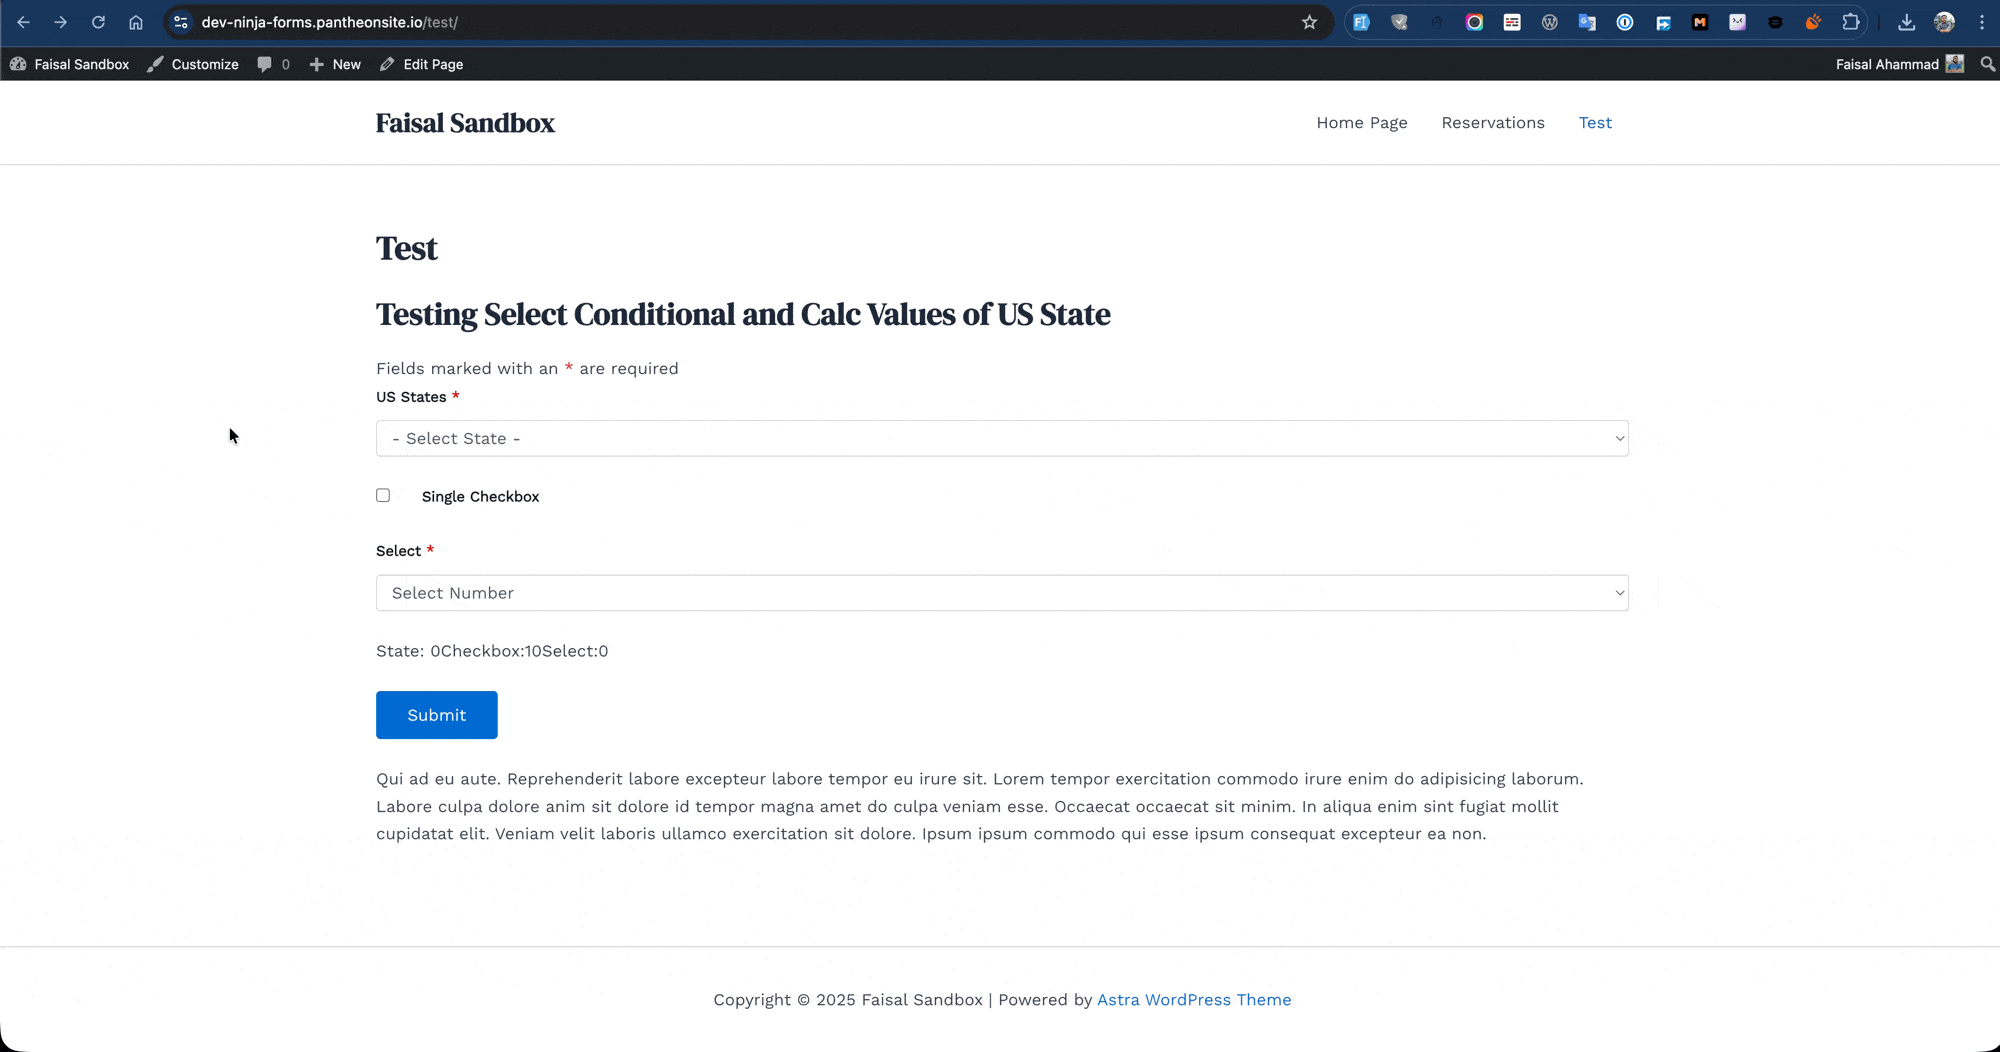Viewport: 2000px width, 1052px height.
Task: Reload the current page
Action: pos(98,22)
